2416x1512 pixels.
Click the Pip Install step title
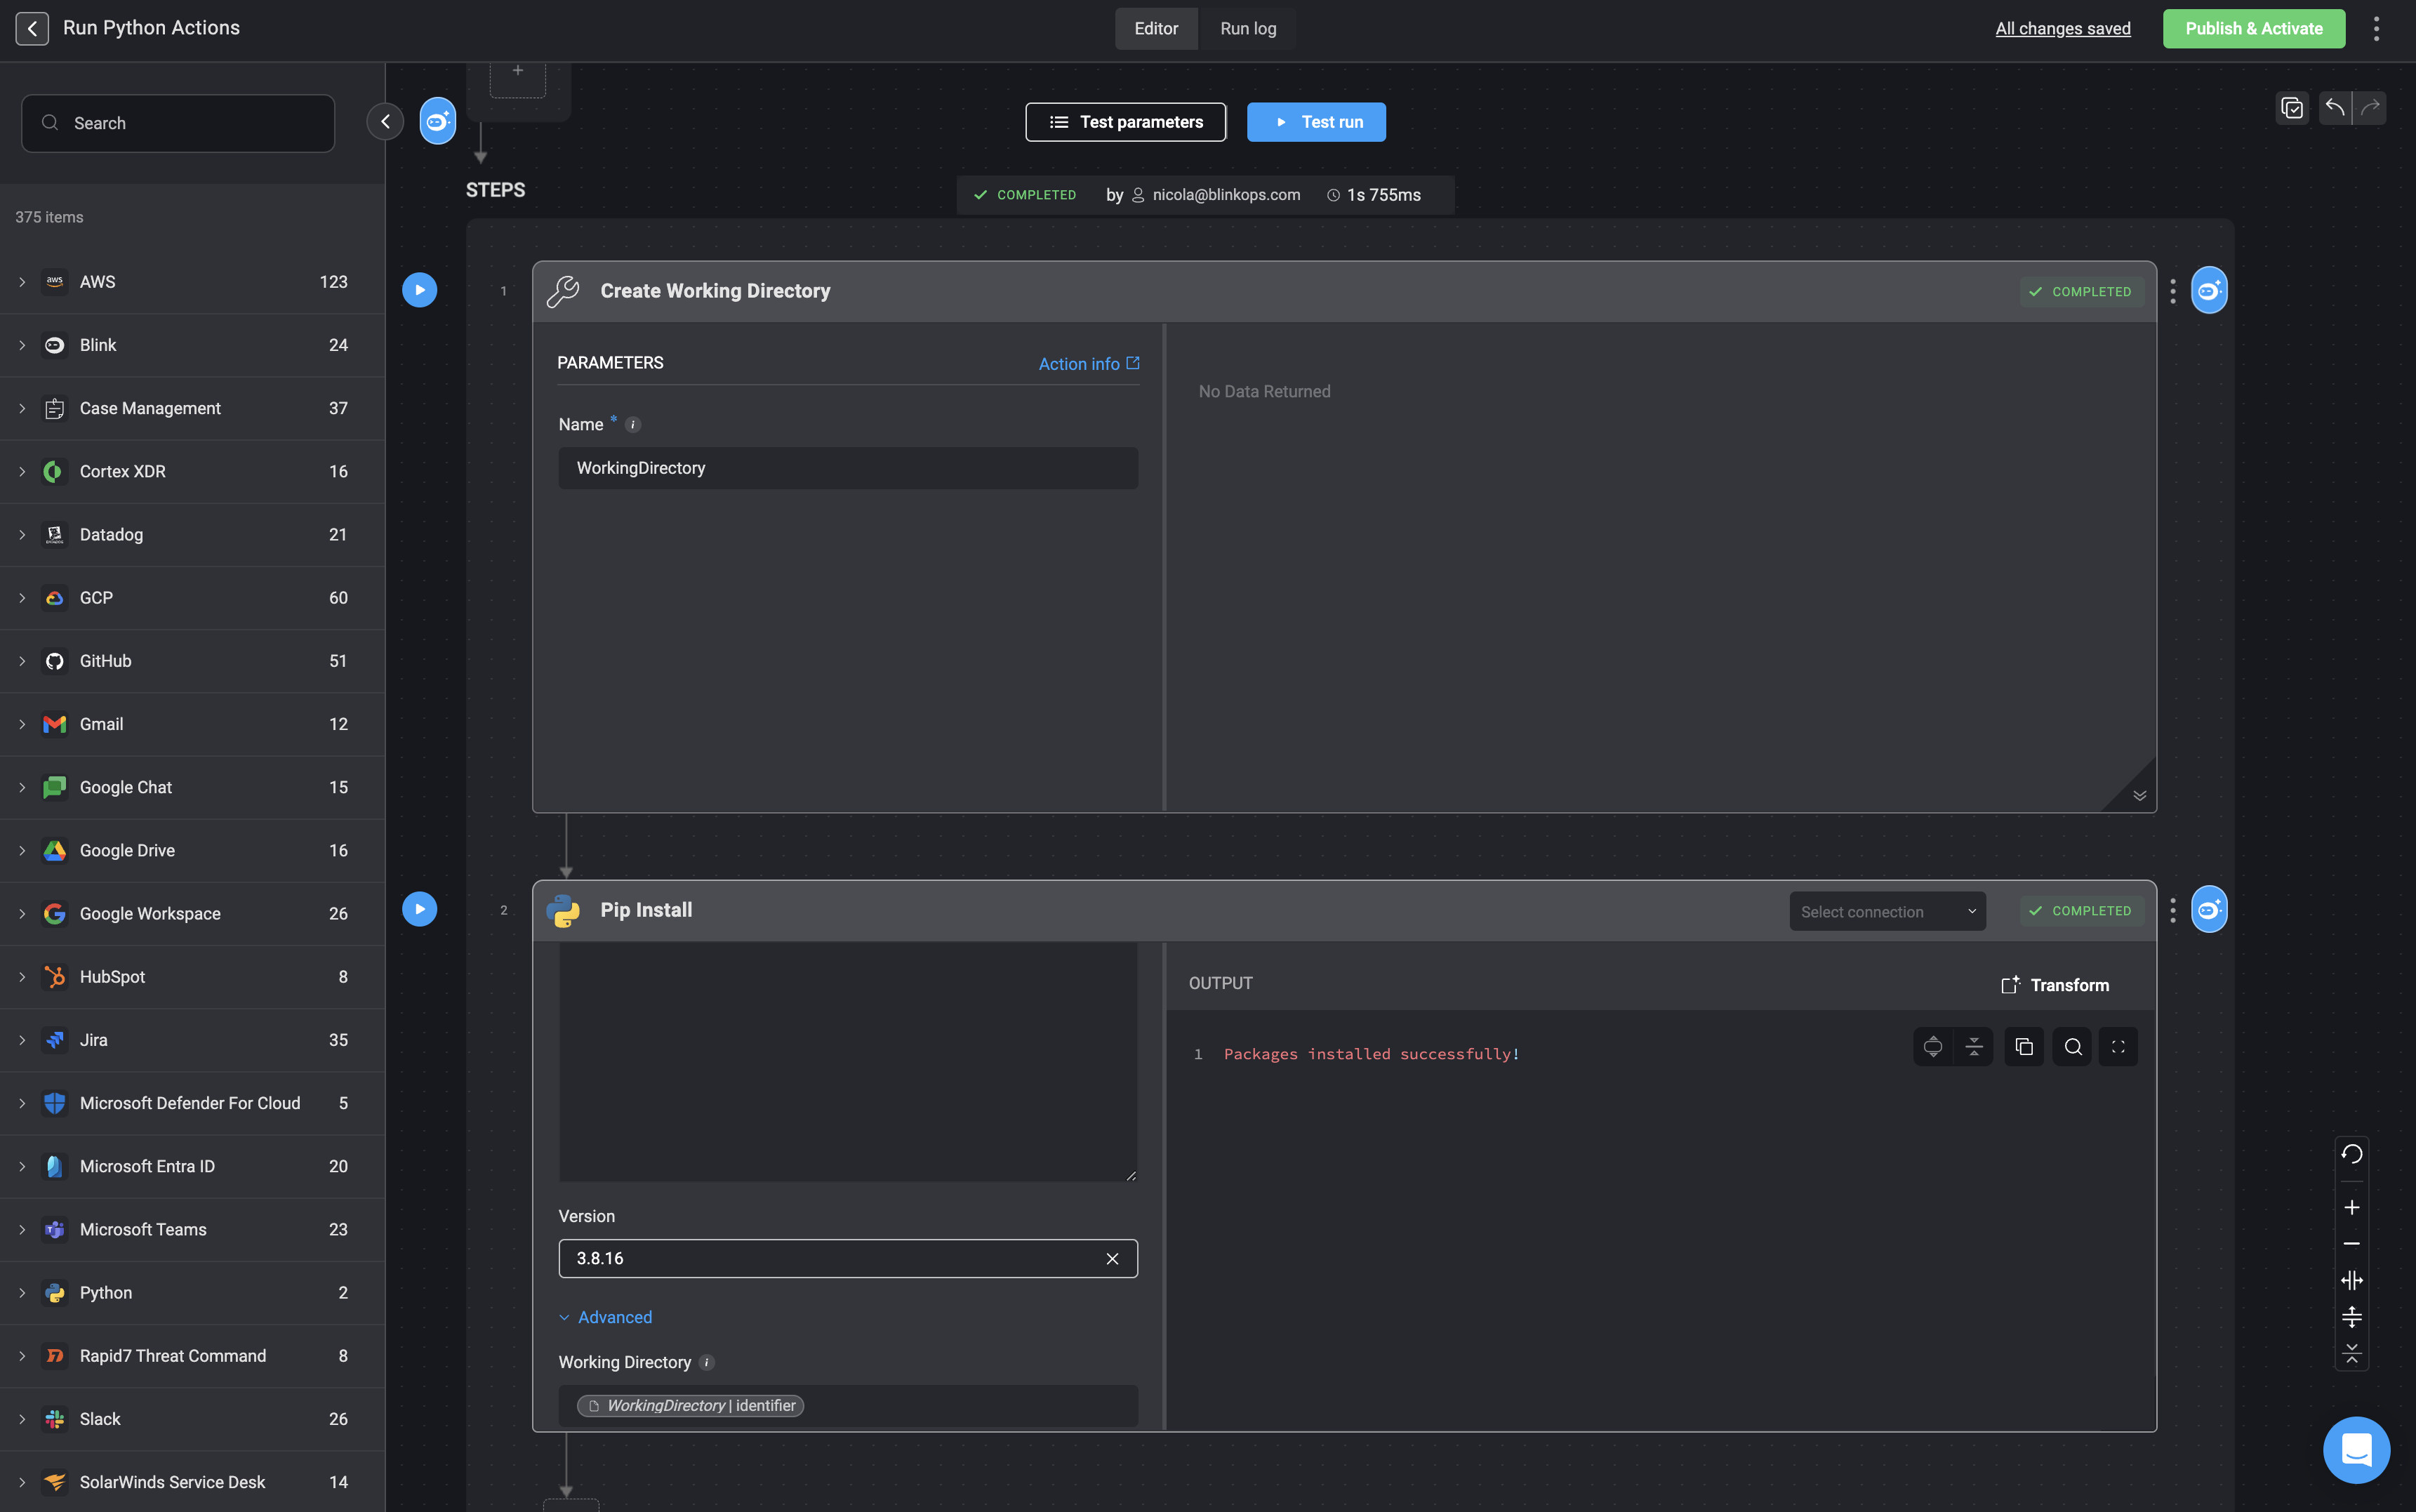point(646,910)
